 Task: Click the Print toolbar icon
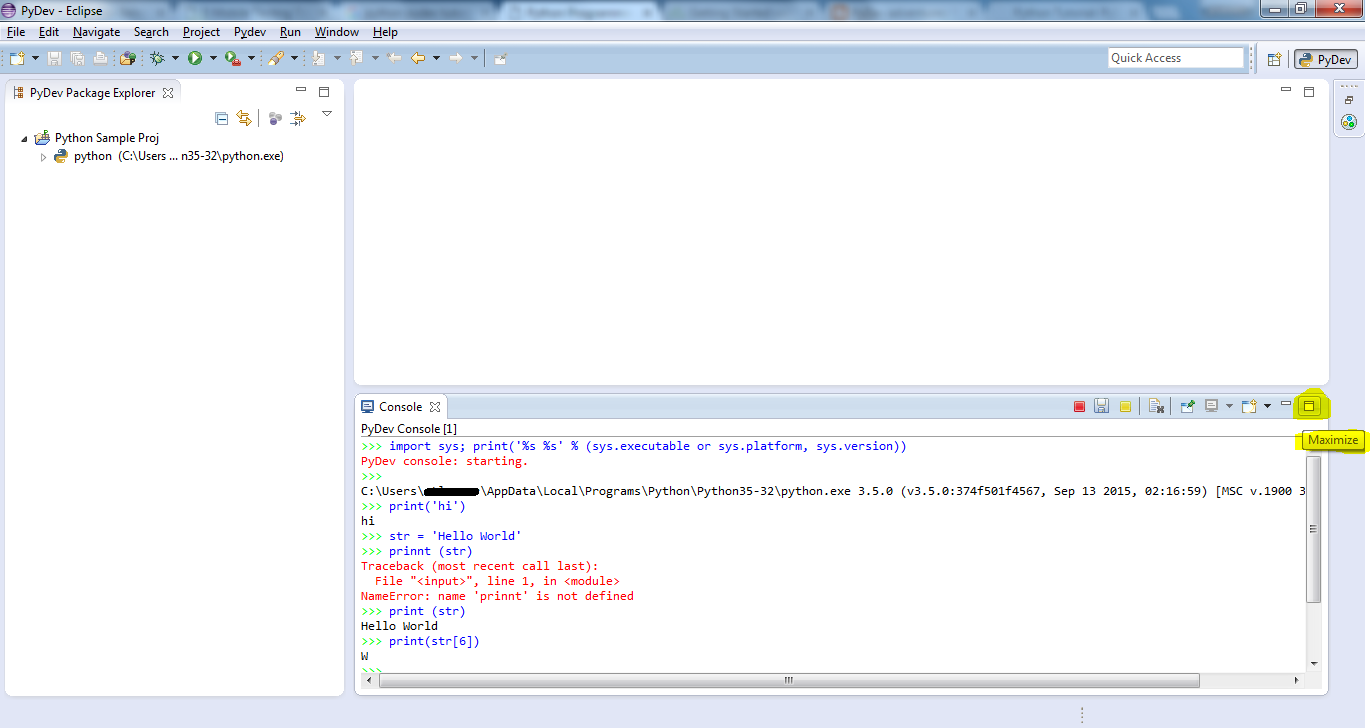[x=100, y=58]
